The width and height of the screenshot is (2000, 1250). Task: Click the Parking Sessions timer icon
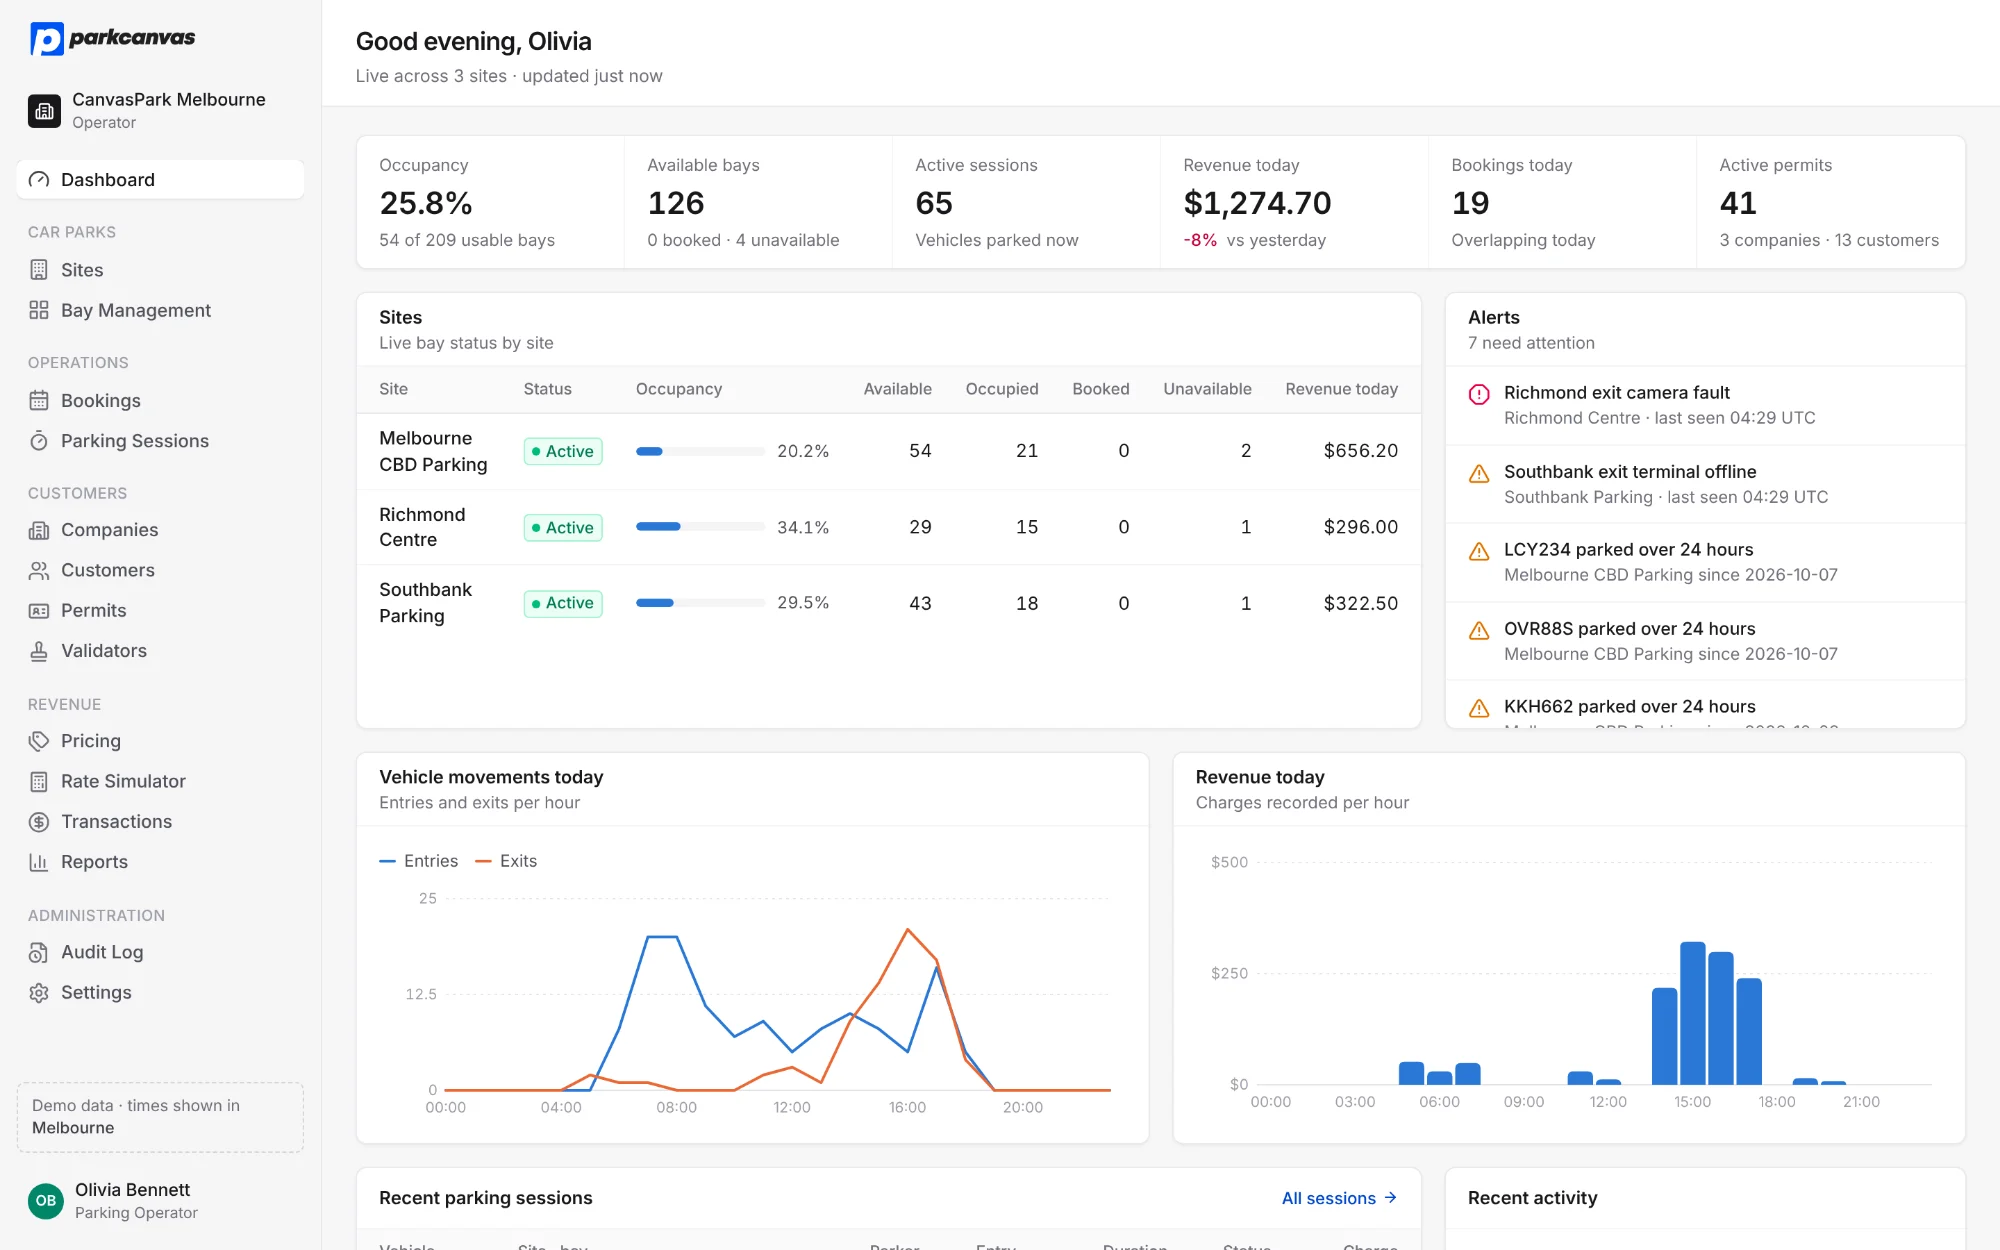click(39, 441)
